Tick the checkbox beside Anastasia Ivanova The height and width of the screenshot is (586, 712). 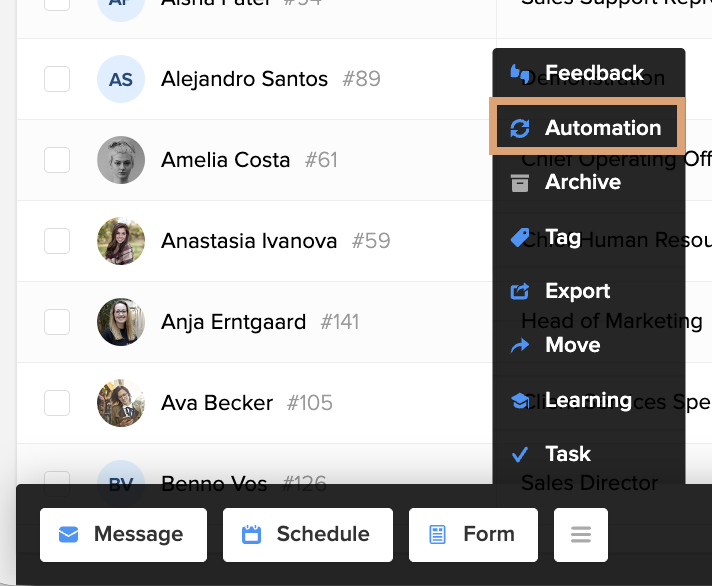(57, 241)
